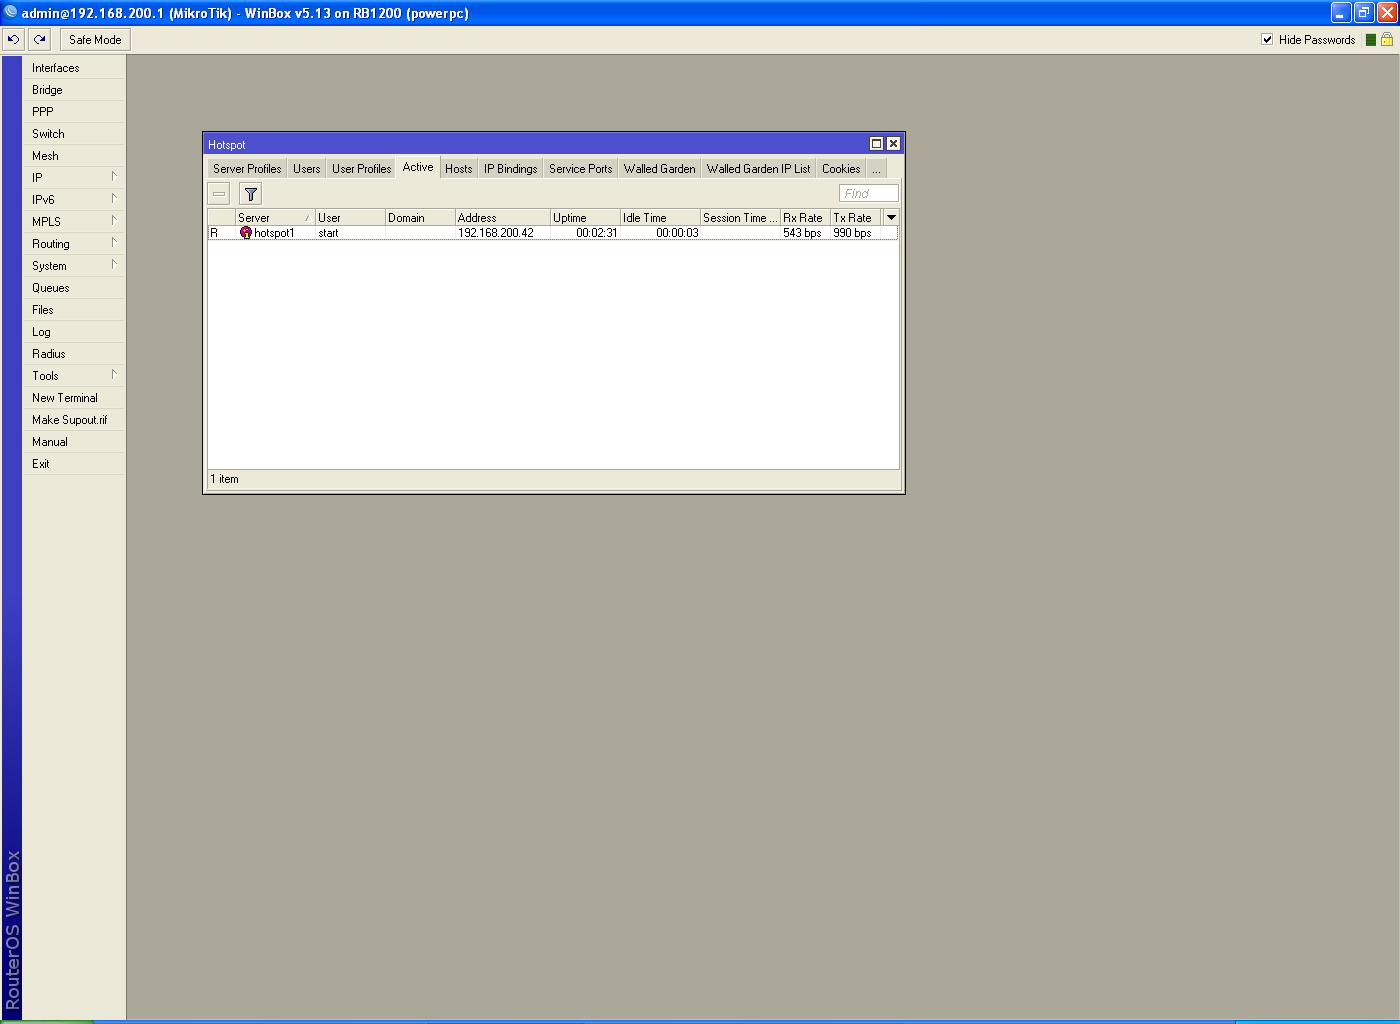
Task: Maximize the Hotspot inner window
Action: (x=876, y=144)
